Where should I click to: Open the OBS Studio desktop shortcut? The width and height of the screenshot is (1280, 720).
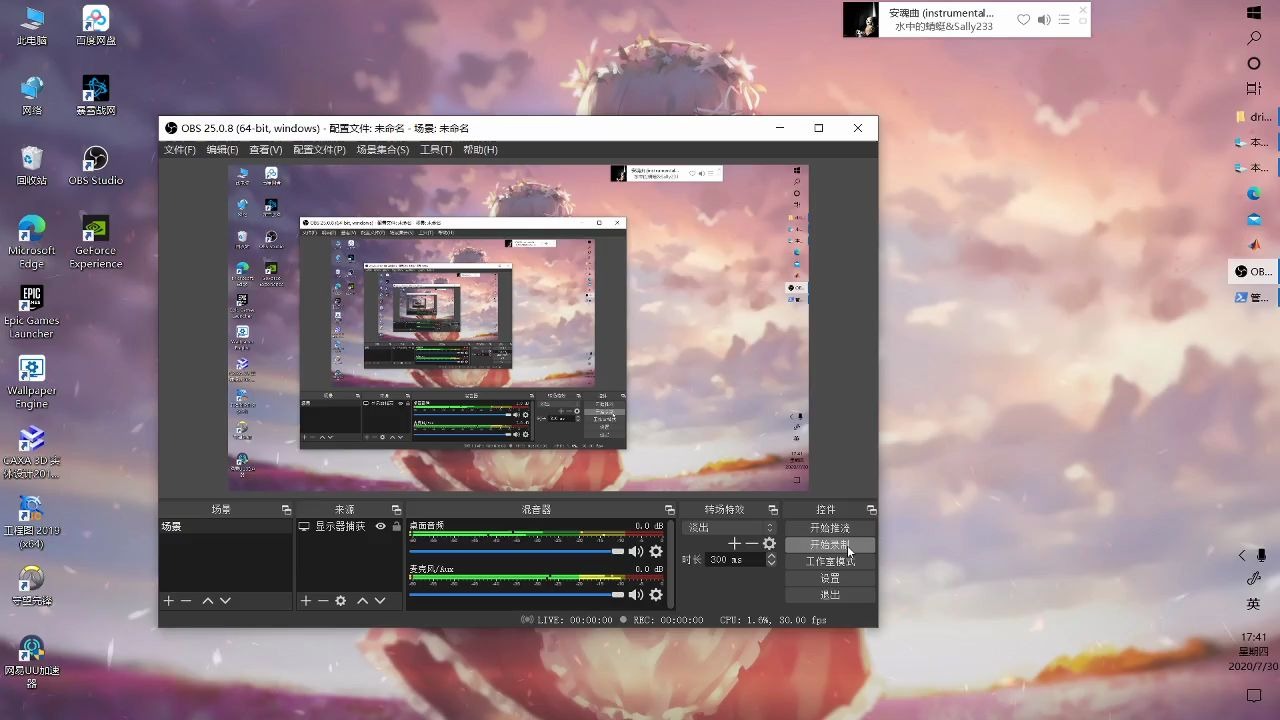[x=96, y=166]
